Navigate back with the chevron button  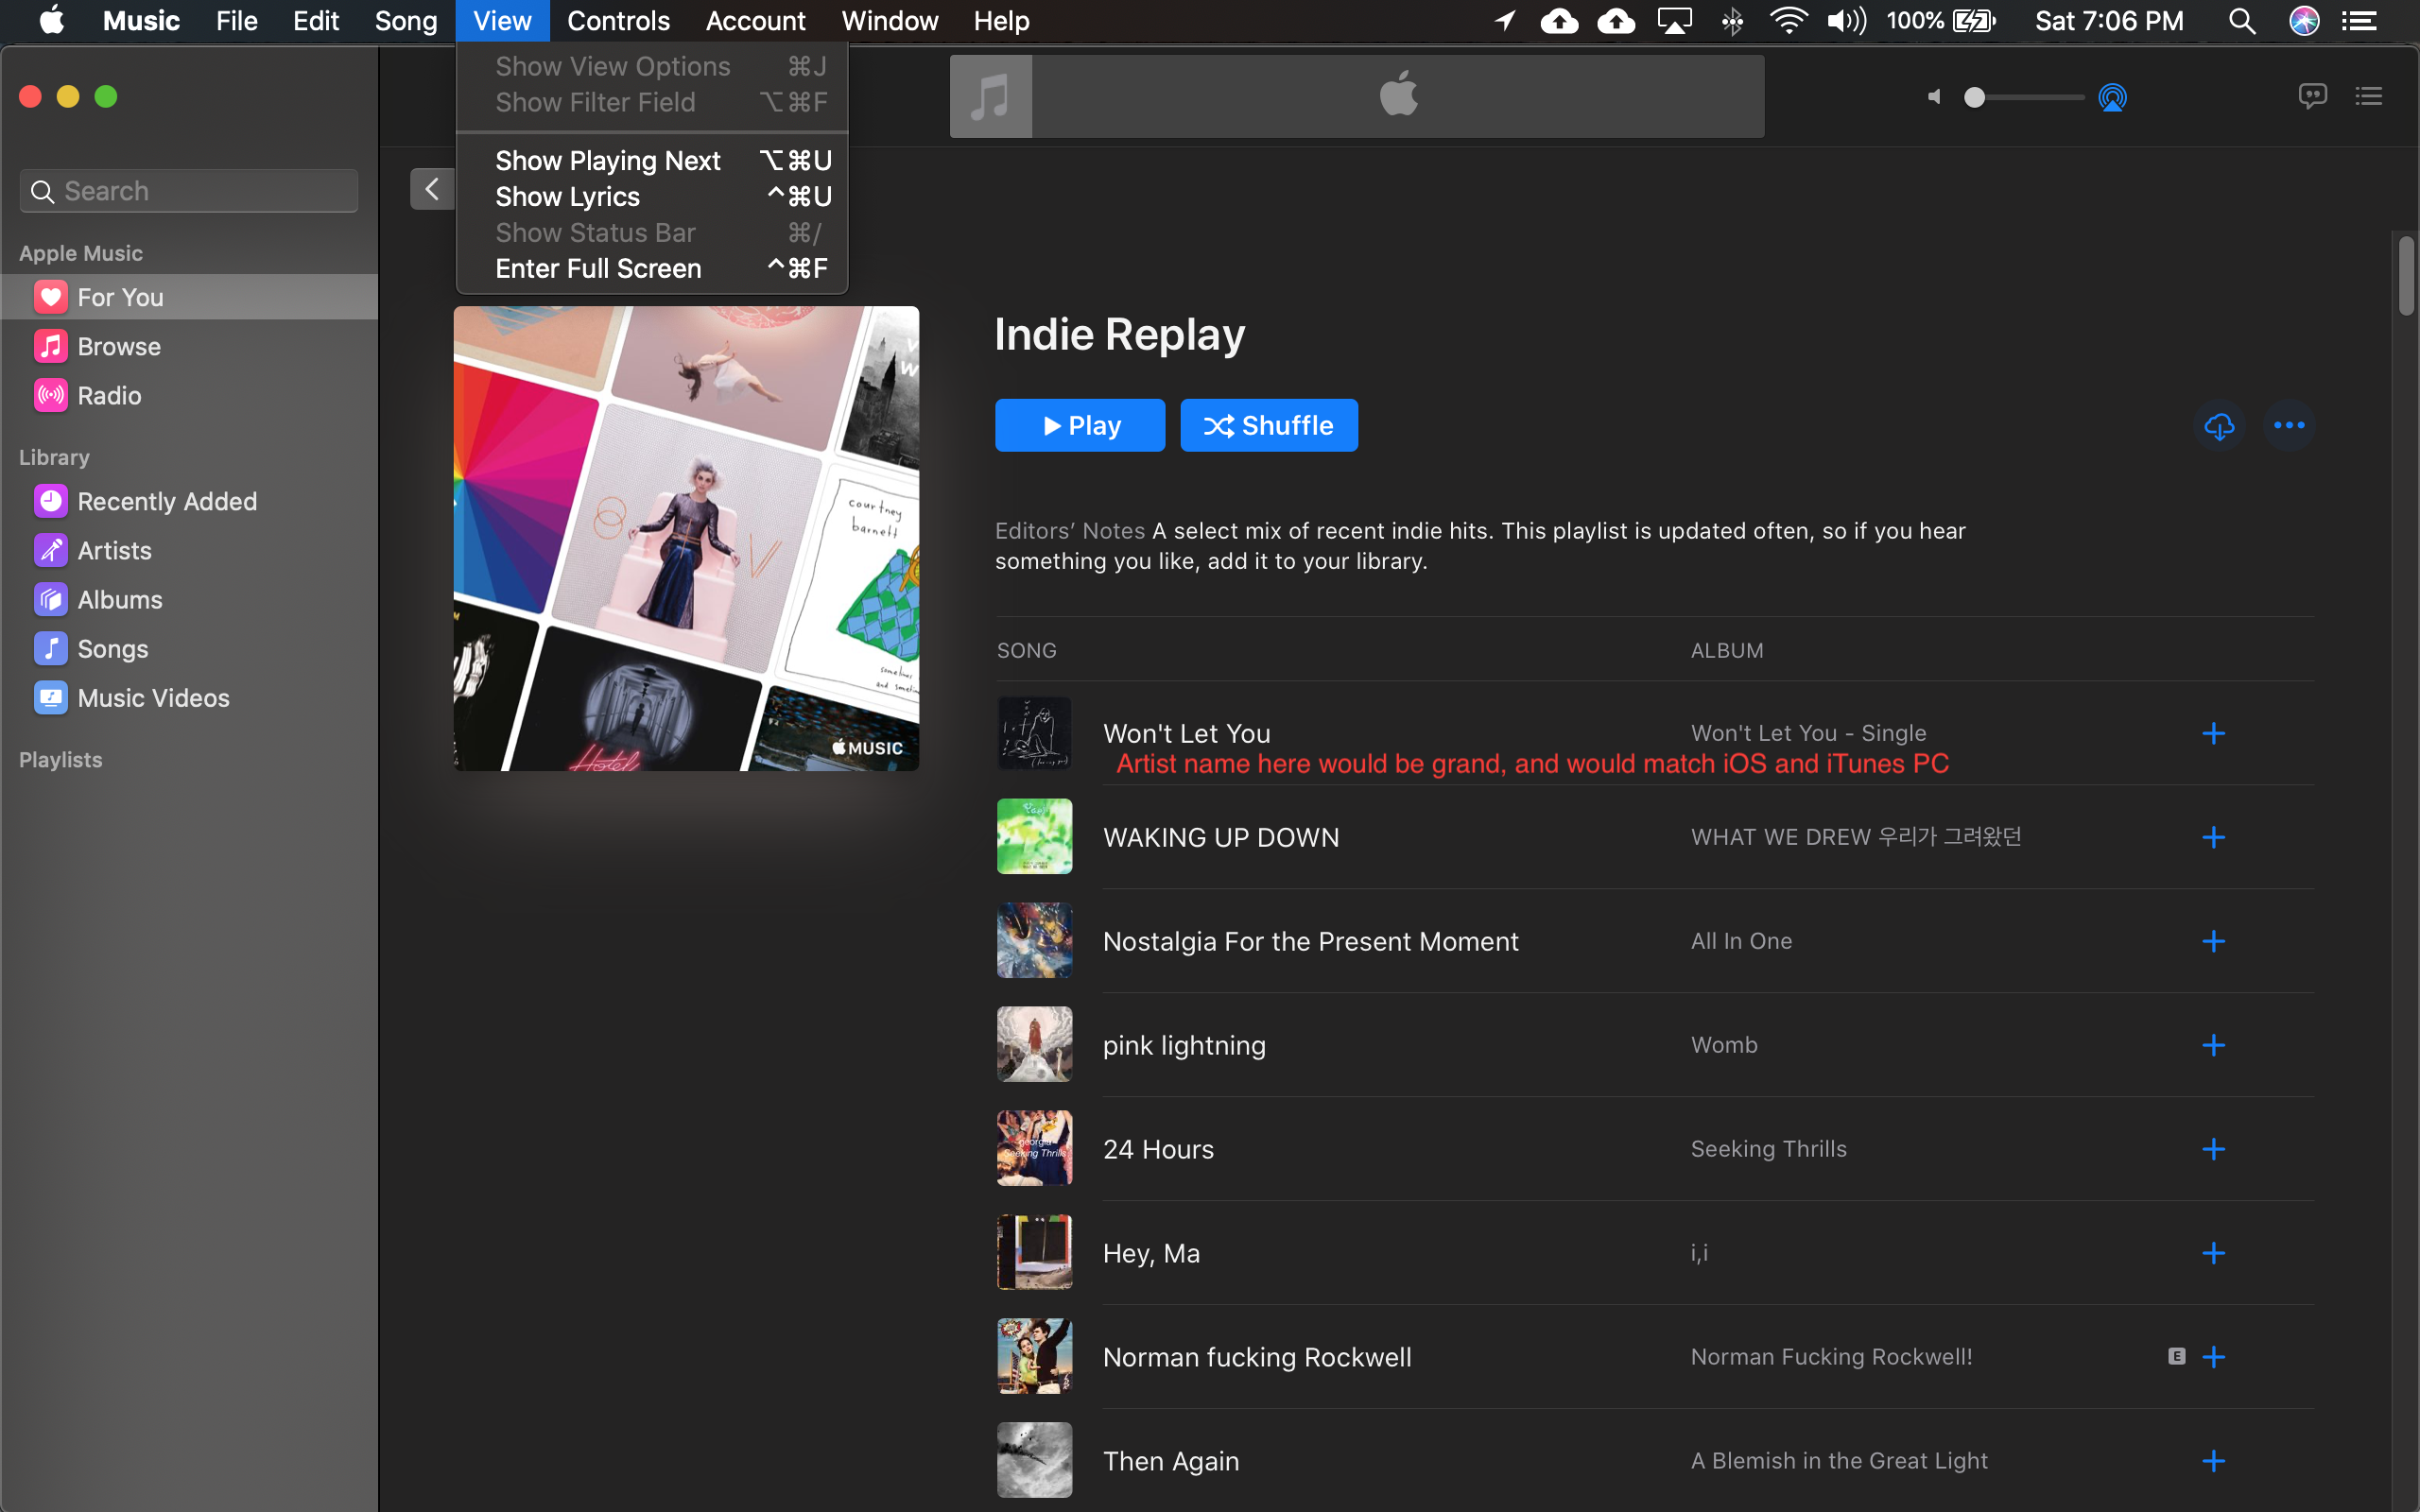coord(432,189)
